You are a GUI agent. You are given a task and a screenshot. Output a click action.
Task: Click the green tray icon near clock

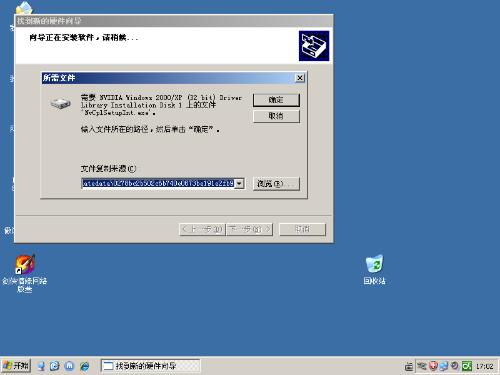[467, 366]
